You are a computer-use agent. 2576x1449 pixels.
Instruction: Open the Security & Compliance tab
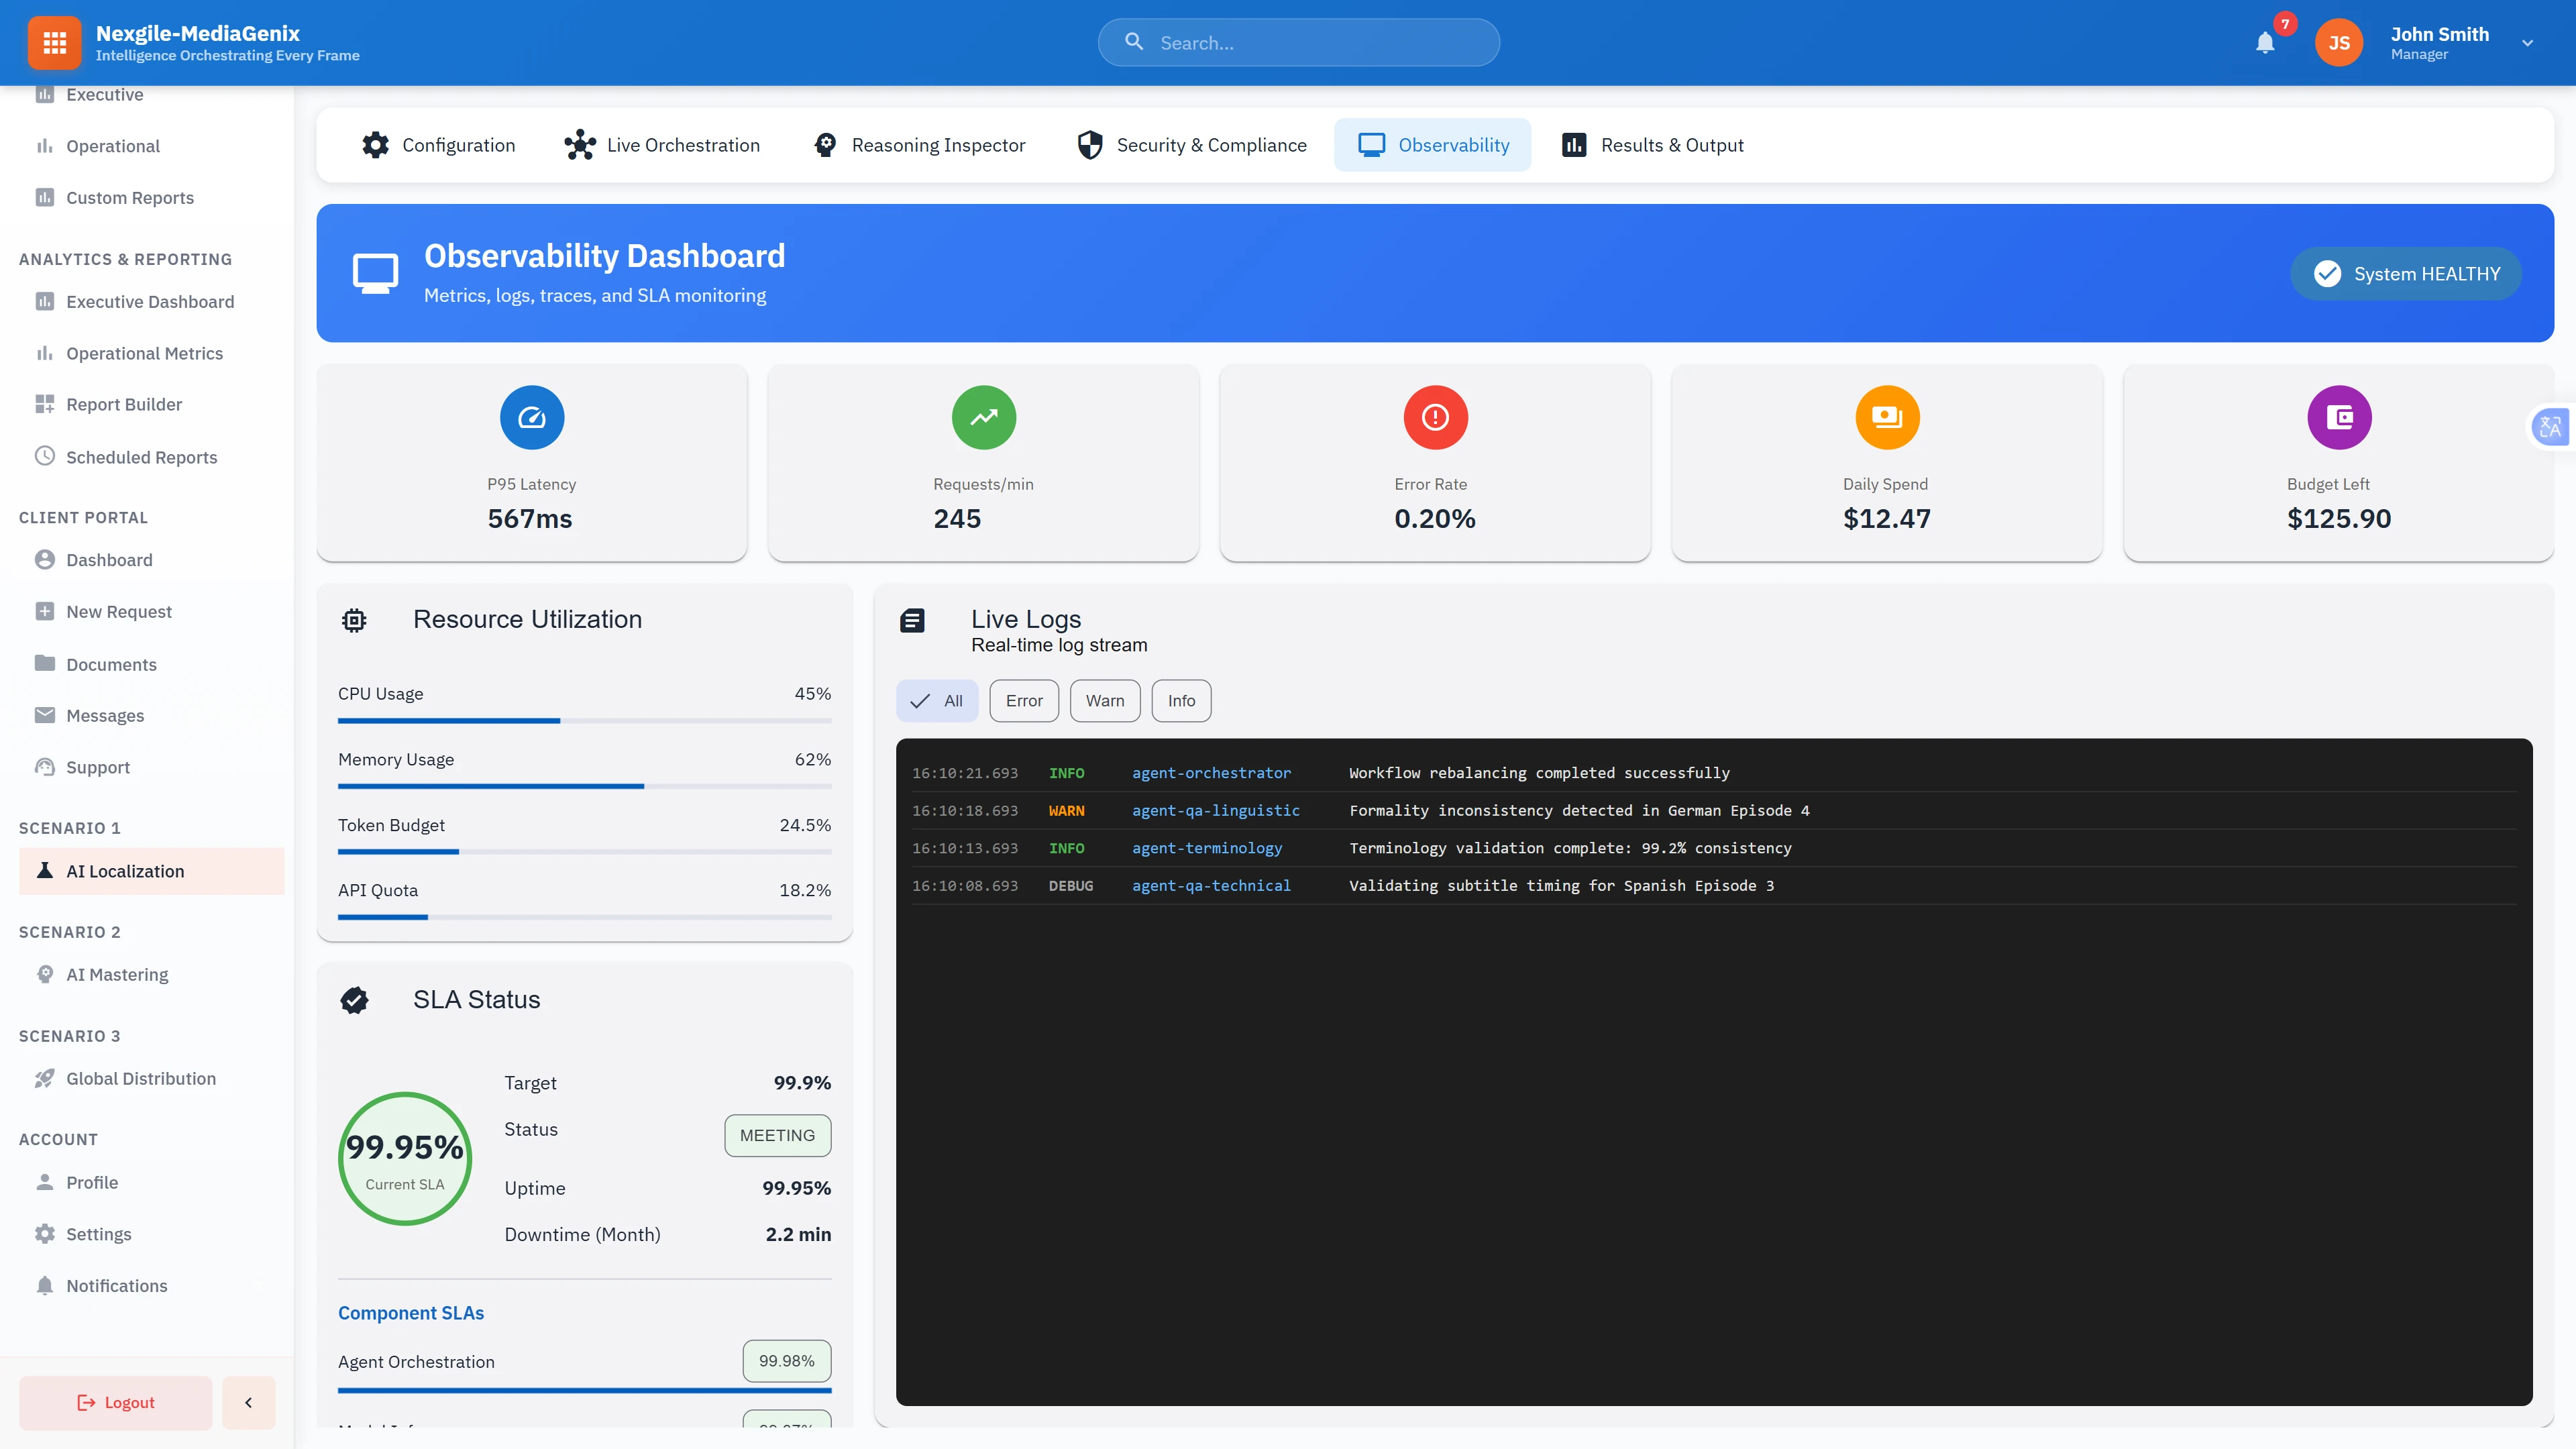point(1191,144)
